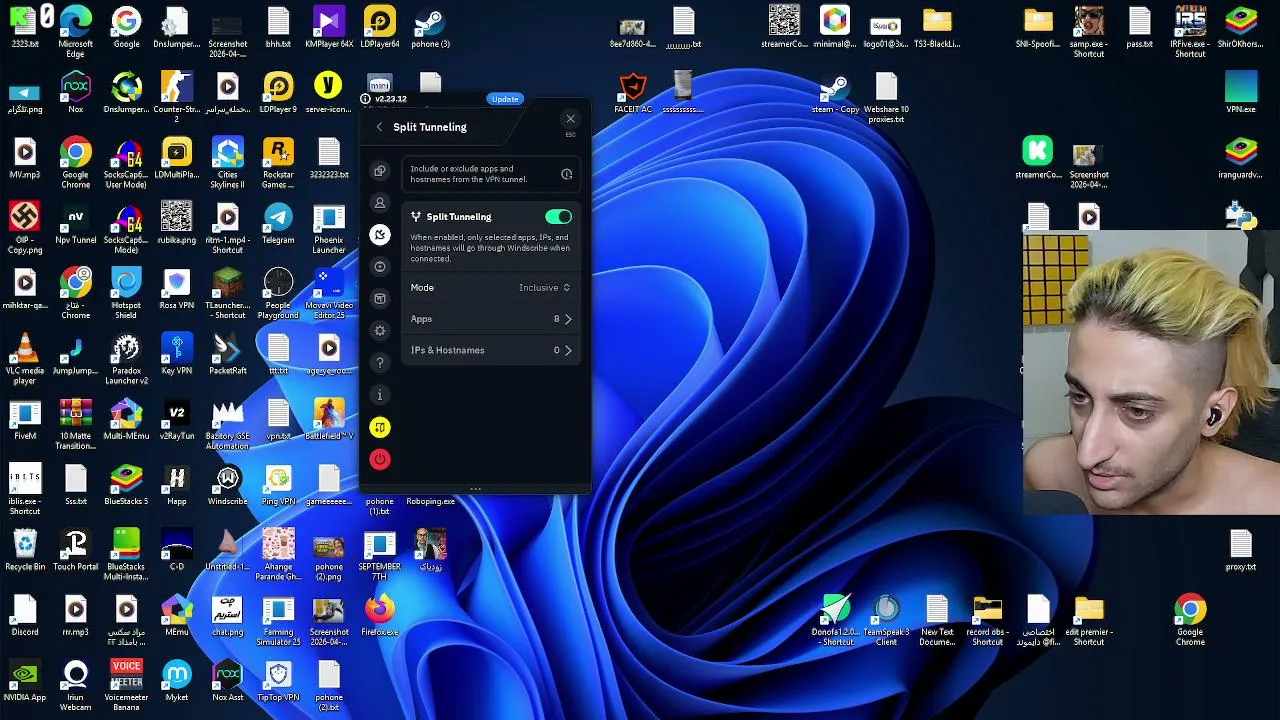Screen dimensions: 1280x720
Task: Select Voicemeeter Banana desktop icon
Action: (x=126, y=685)
